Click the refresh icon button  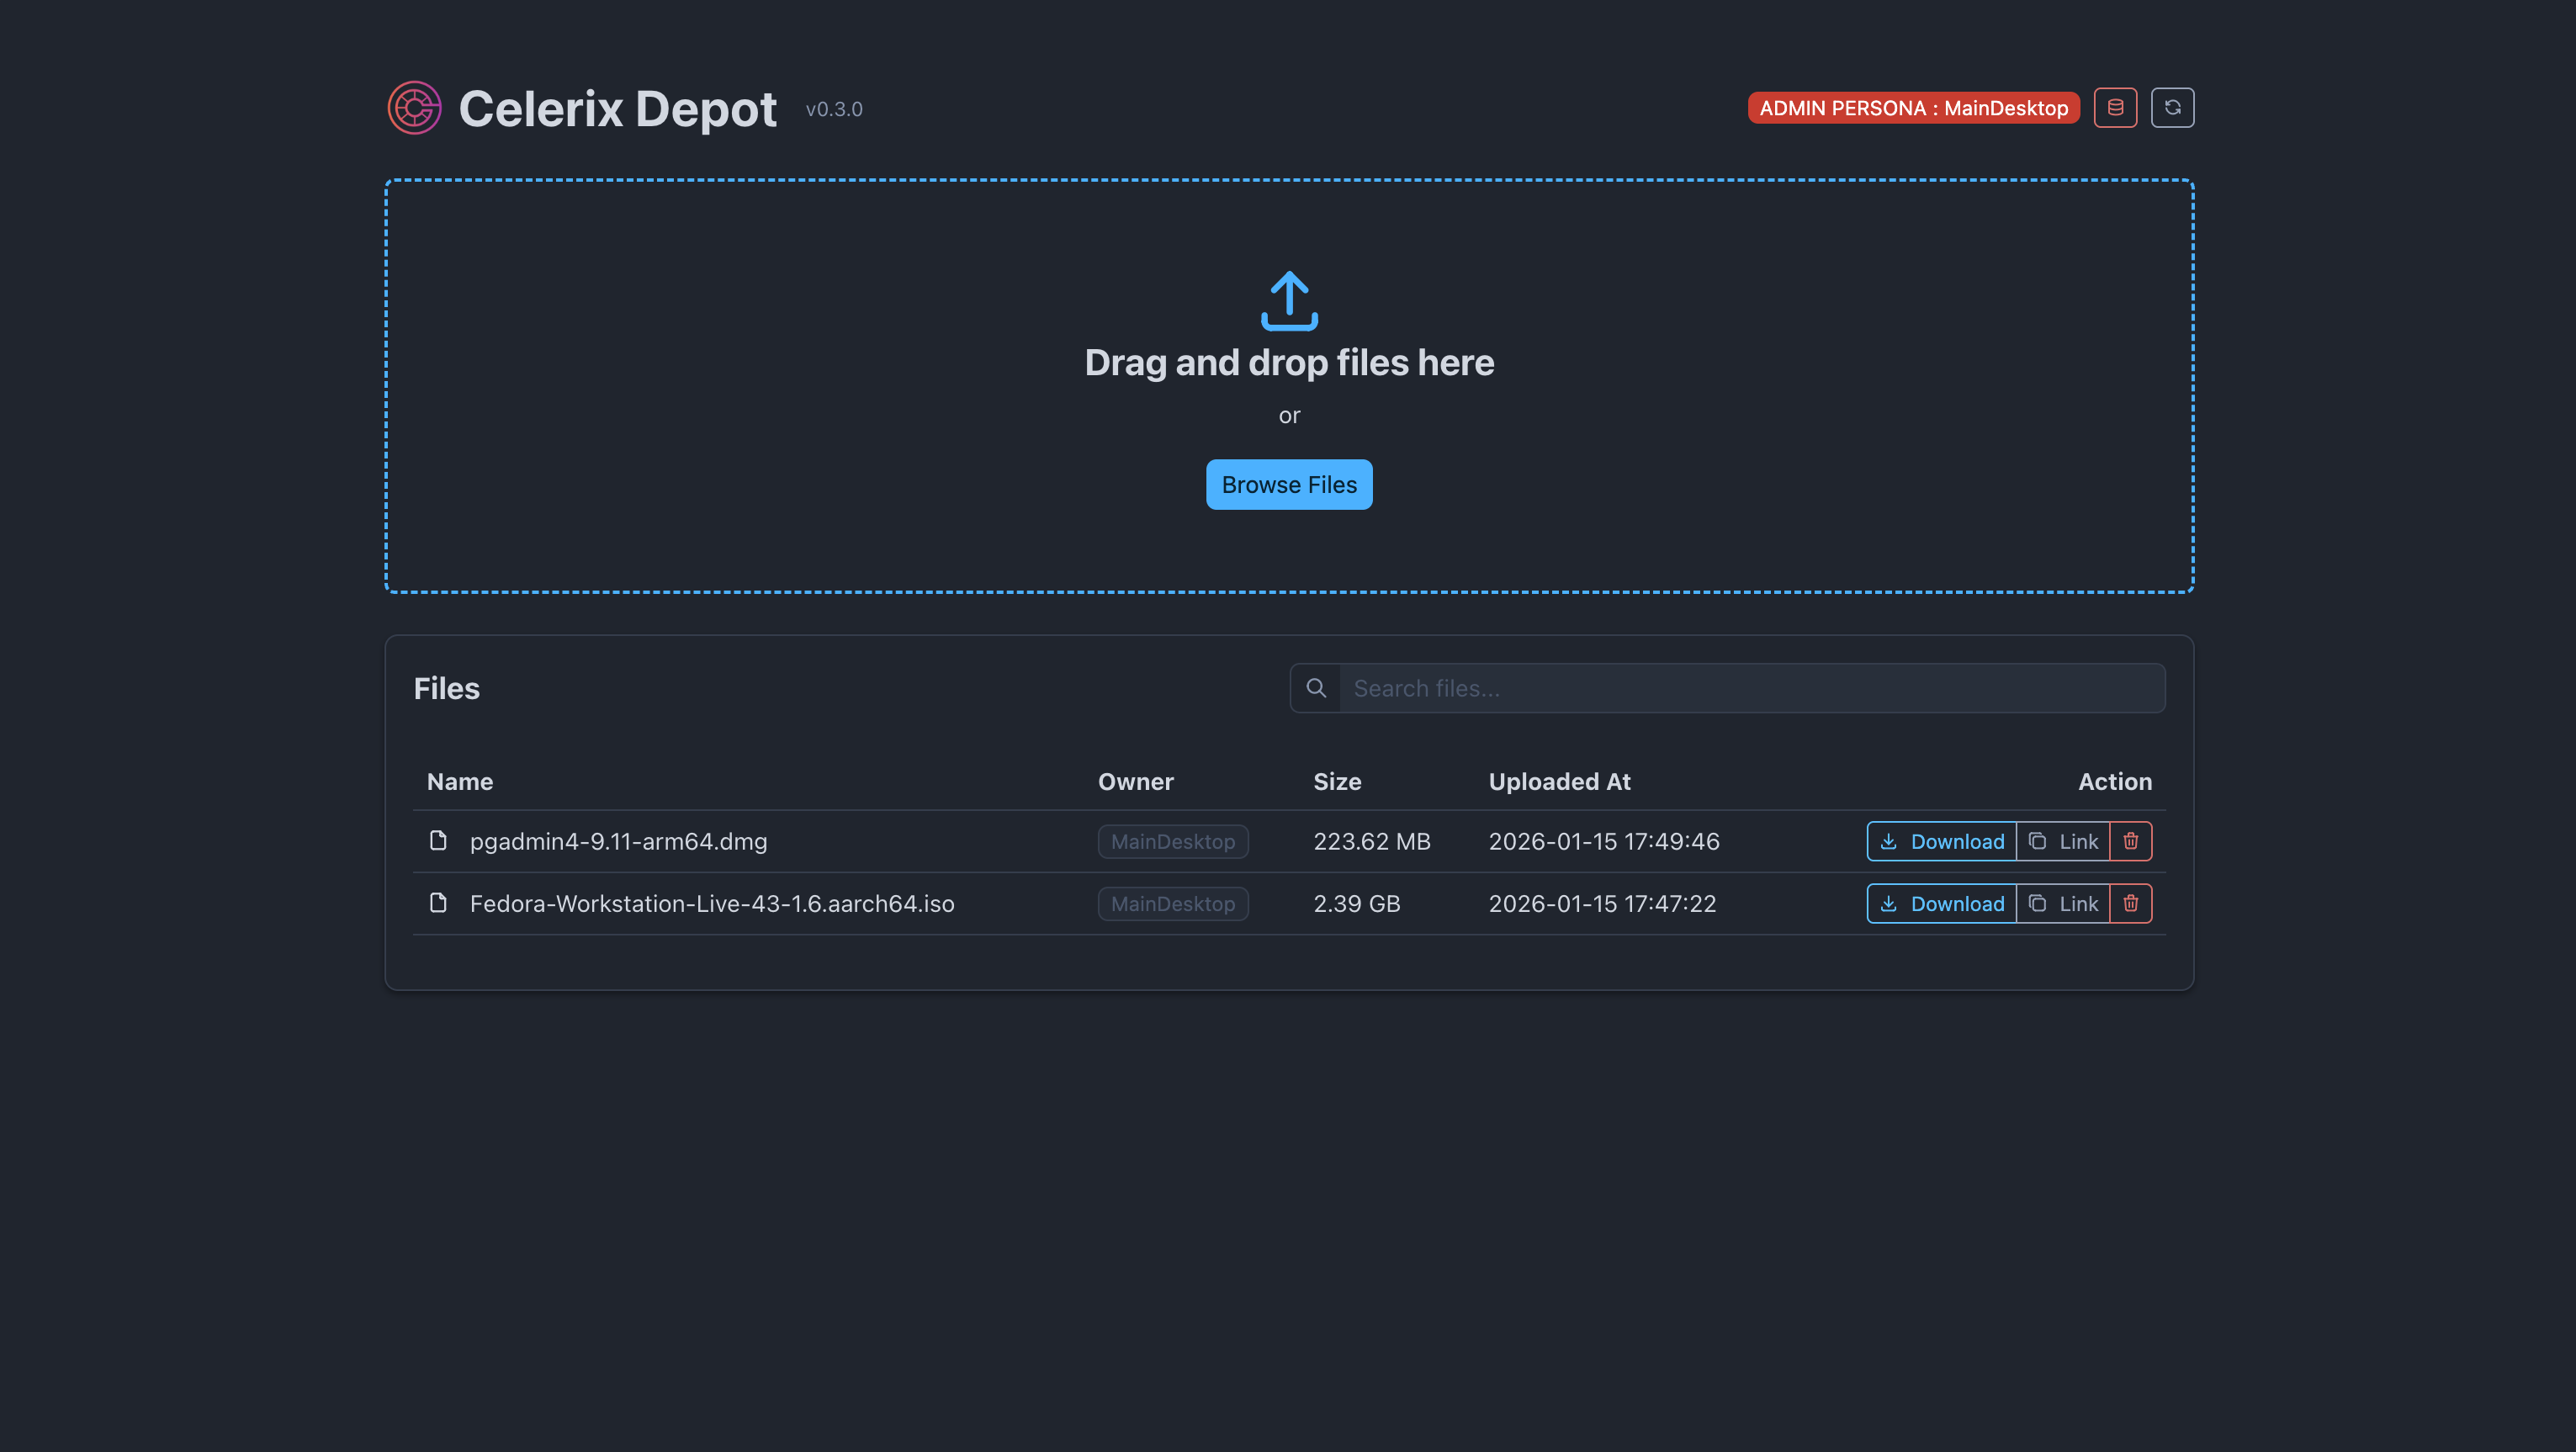coord(2172,108)
